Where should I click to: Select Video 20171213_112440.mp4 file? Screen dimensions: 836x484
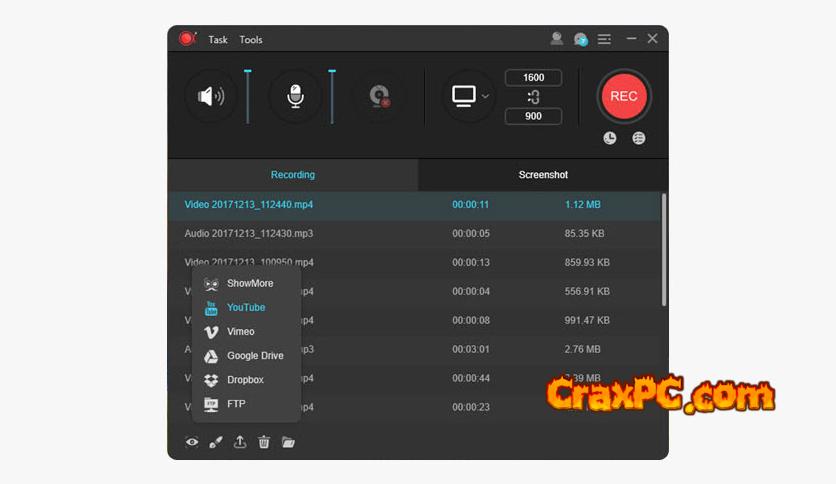click(248, 205)
